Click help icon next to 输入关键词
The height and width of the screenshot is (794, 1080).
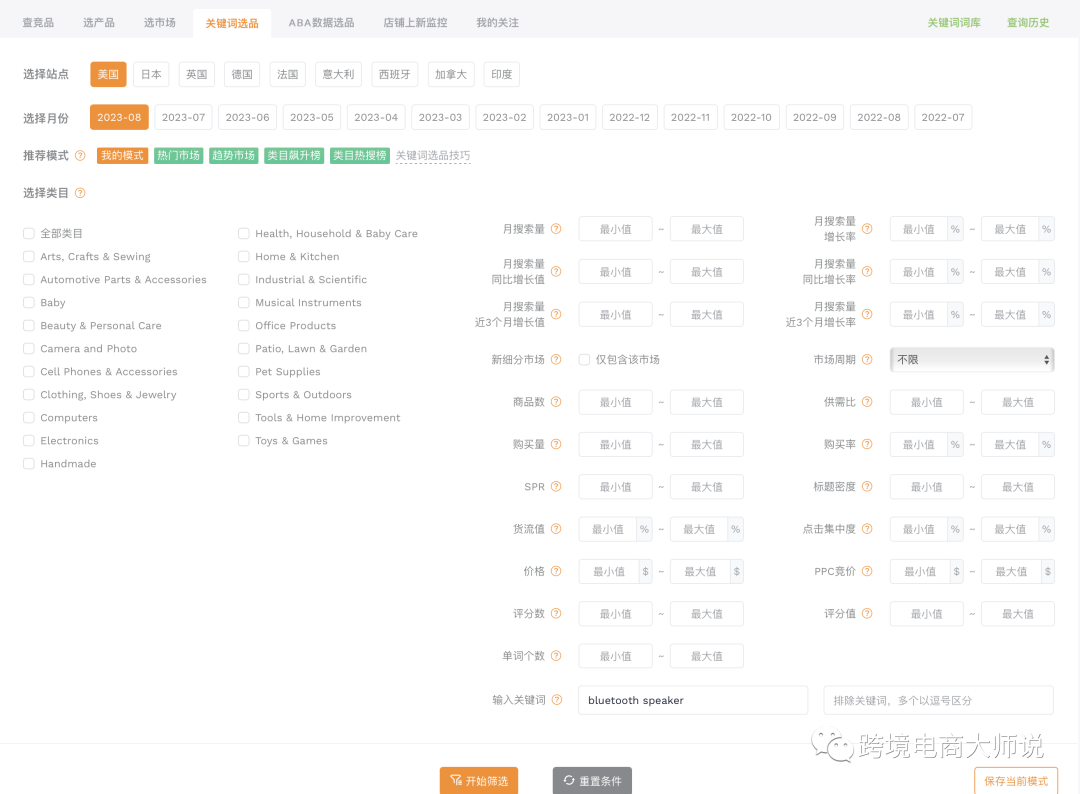556,700
